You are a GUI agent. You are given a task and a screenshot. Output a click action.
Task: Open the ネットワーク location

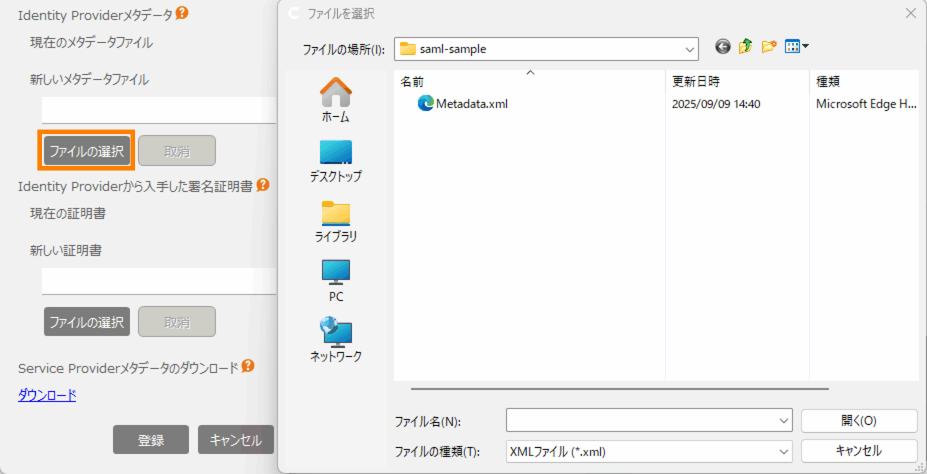tap(335, 340)
